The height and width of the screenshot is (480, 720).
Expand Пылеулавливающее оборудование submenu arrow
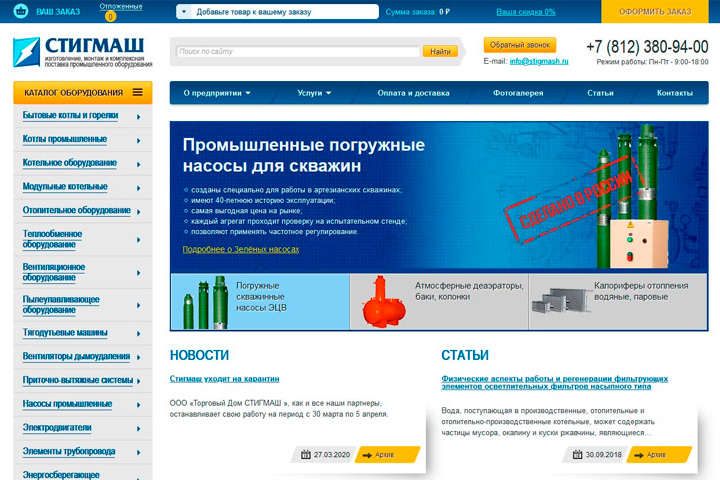138,305
